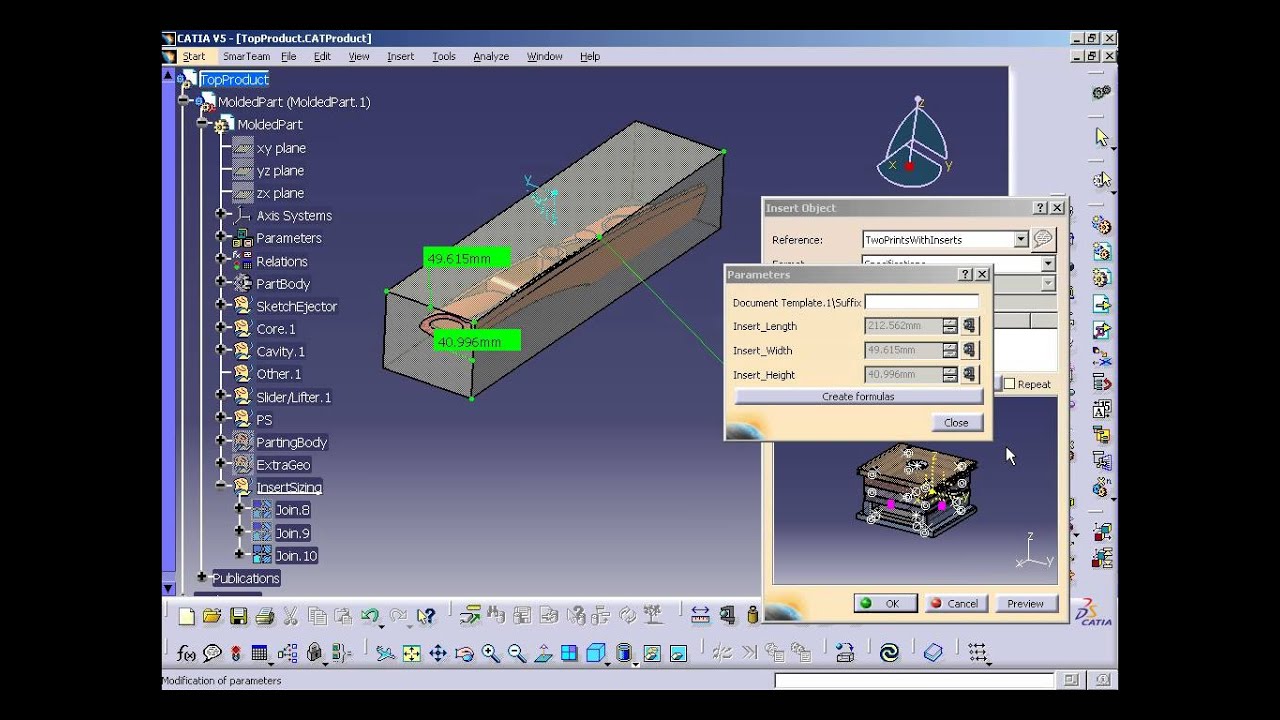Click the Measure Inertia weight icon
1280x720 pixels.
pos(752,616)
